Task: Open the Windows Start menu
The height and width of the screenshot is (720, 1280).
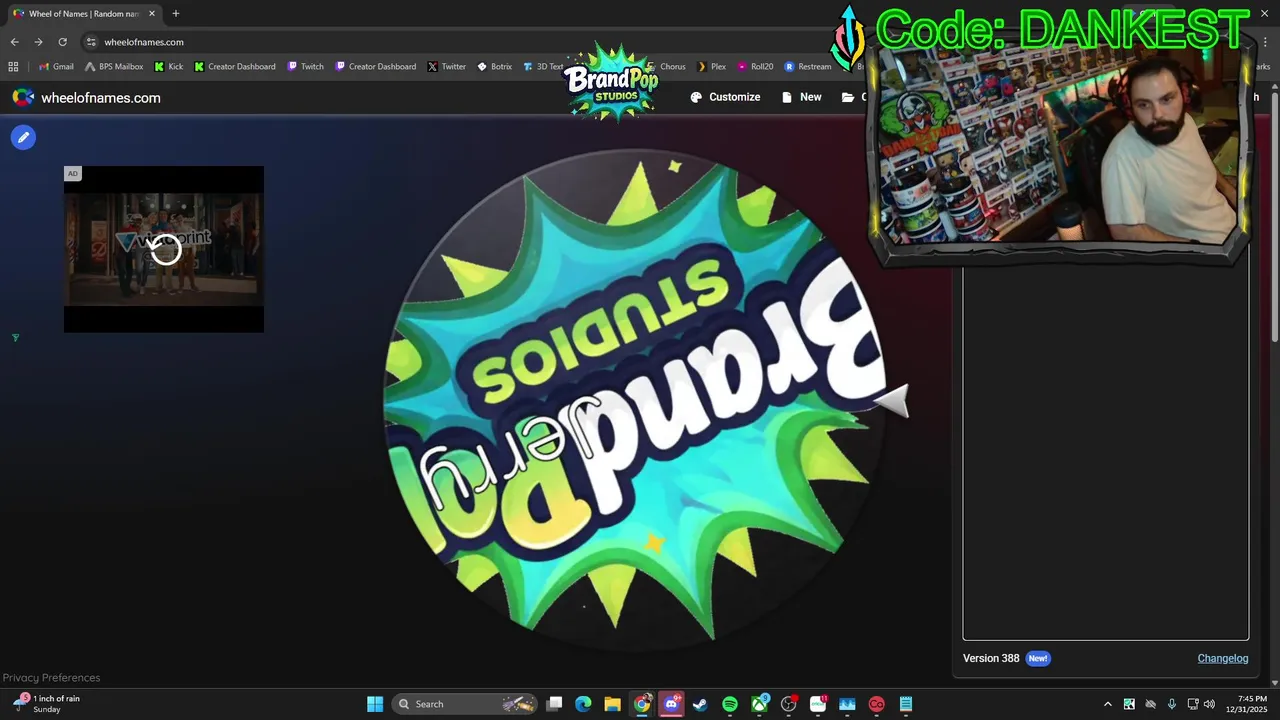Action: (375, 704)
